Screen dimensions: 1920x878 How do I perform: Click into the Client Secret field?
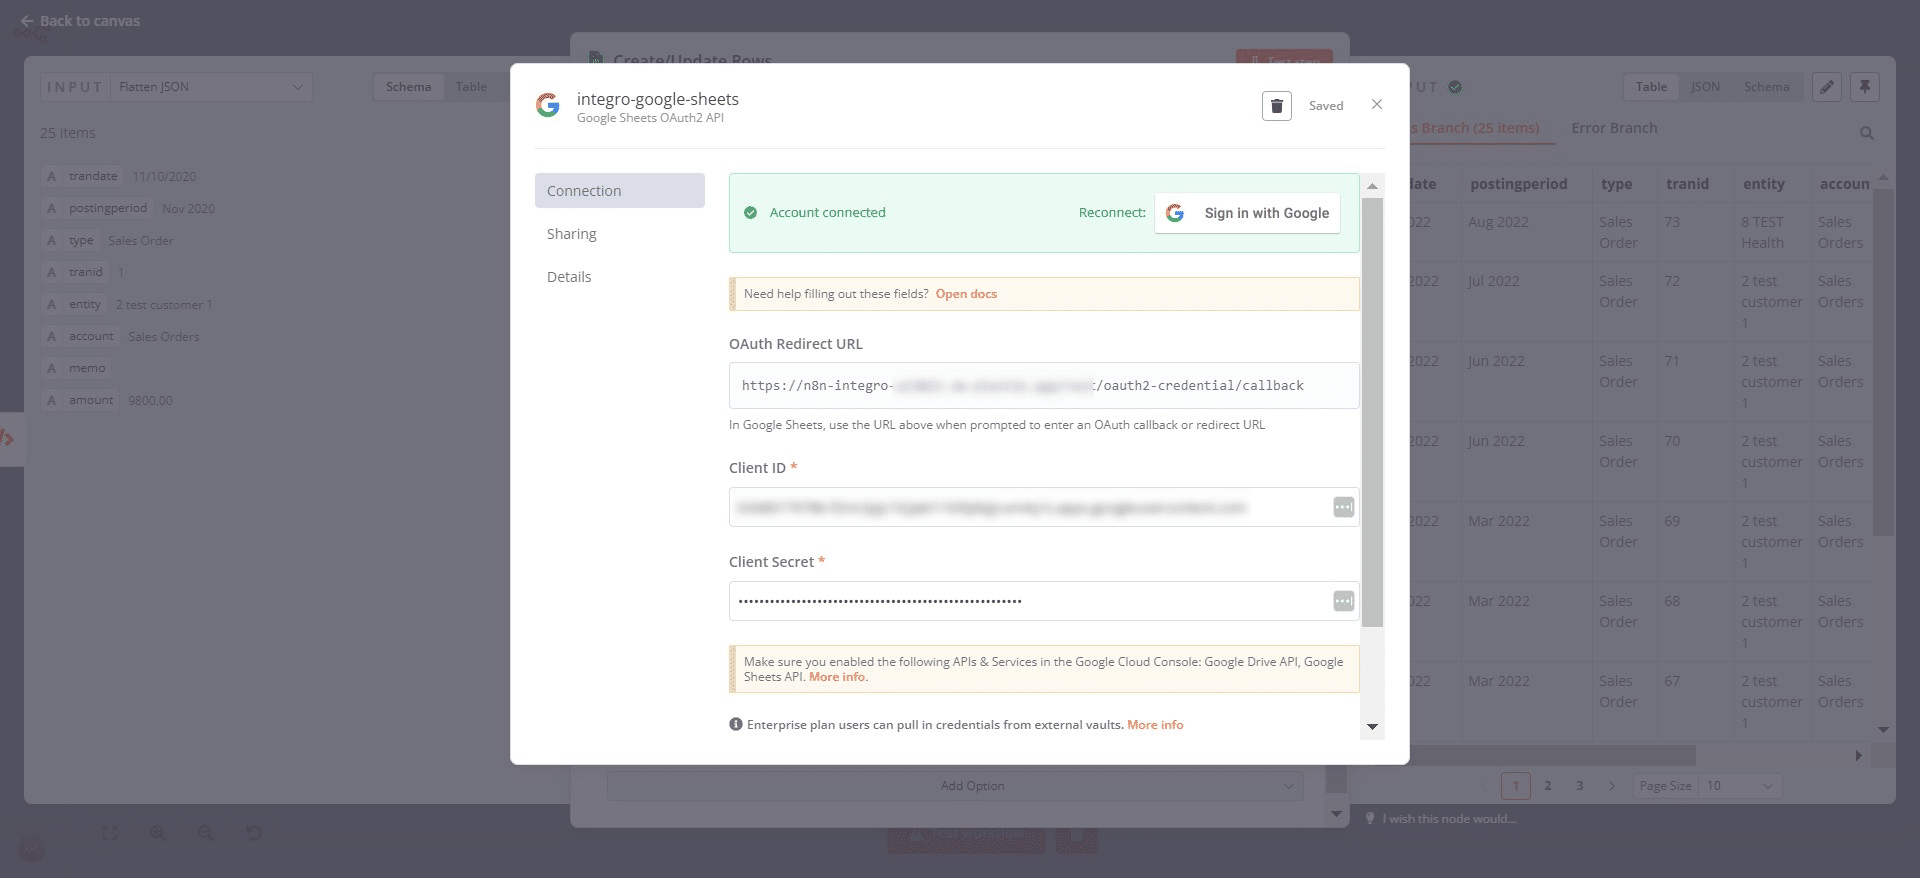point(1030,601)
